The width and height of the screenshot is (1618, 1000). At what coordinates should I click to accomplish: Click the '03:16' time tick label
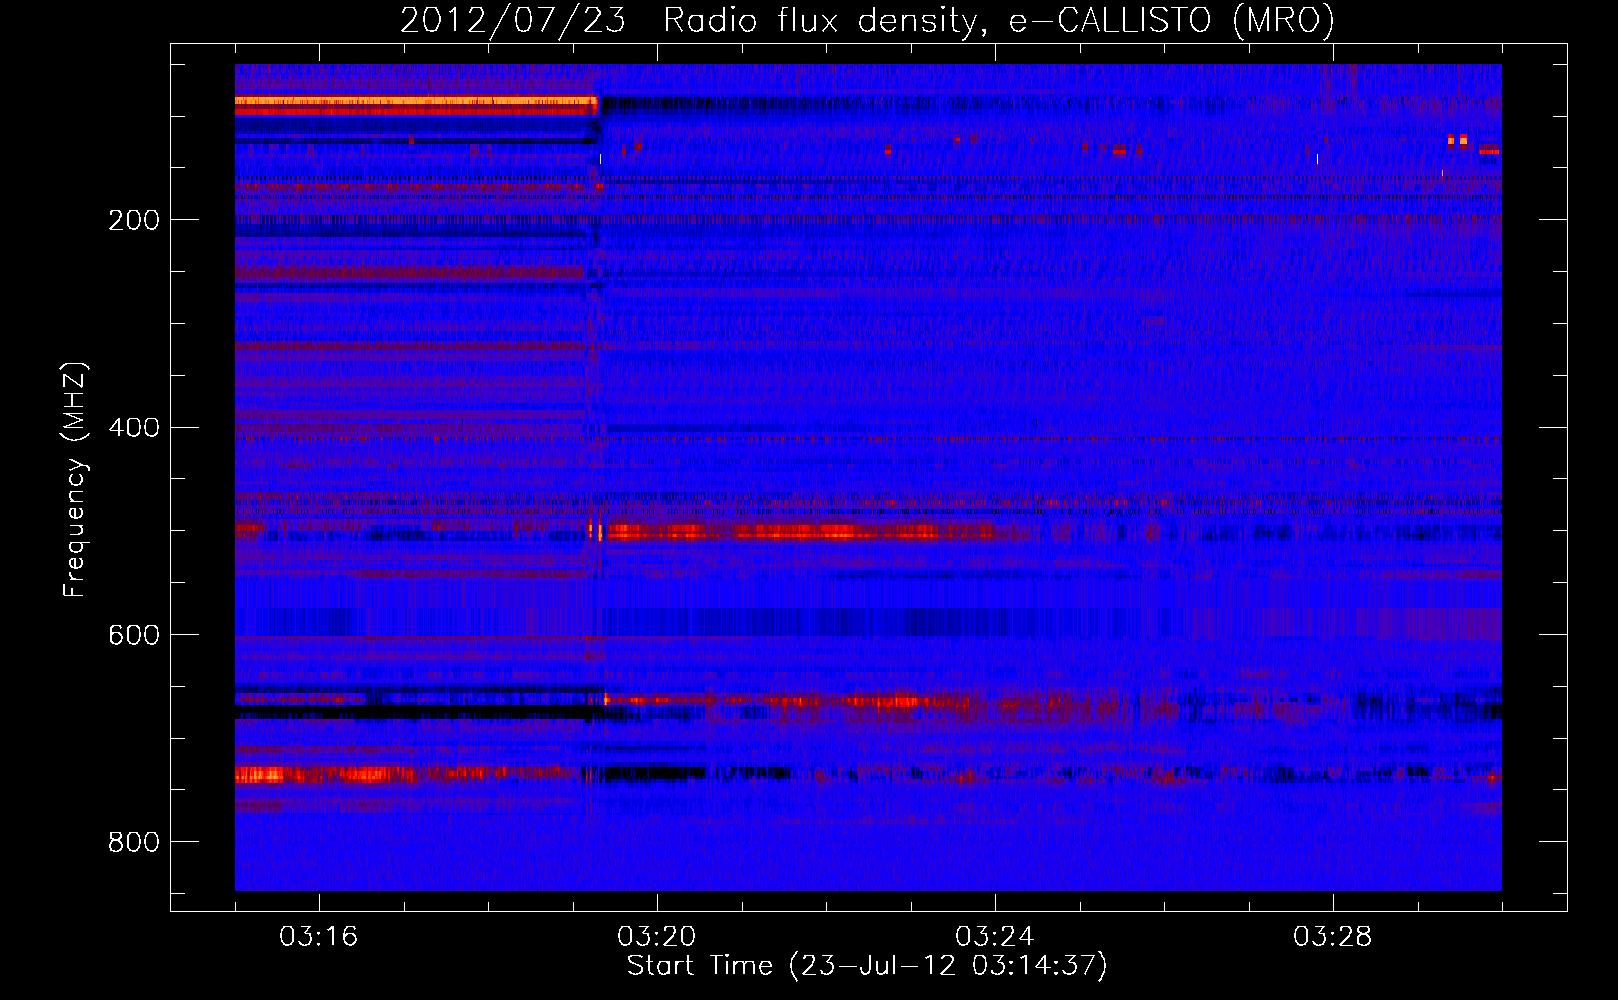(318, 937)
